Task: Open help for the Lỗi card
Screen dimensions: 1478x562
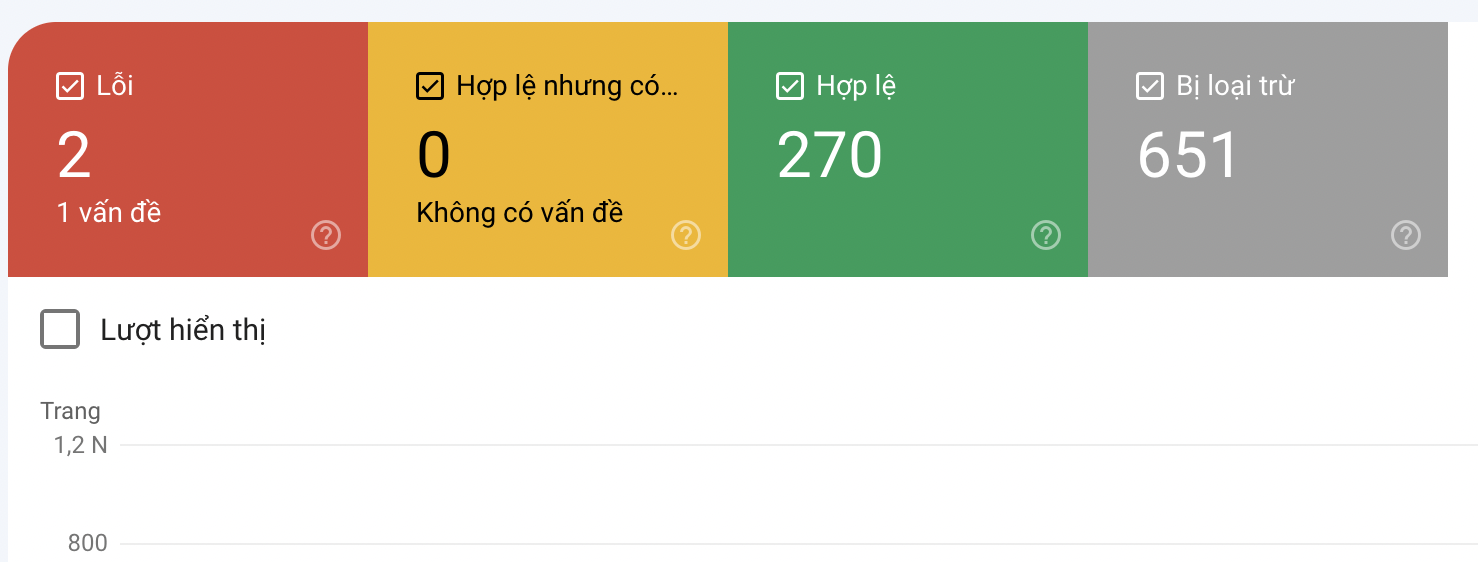Action: (326, 236)
